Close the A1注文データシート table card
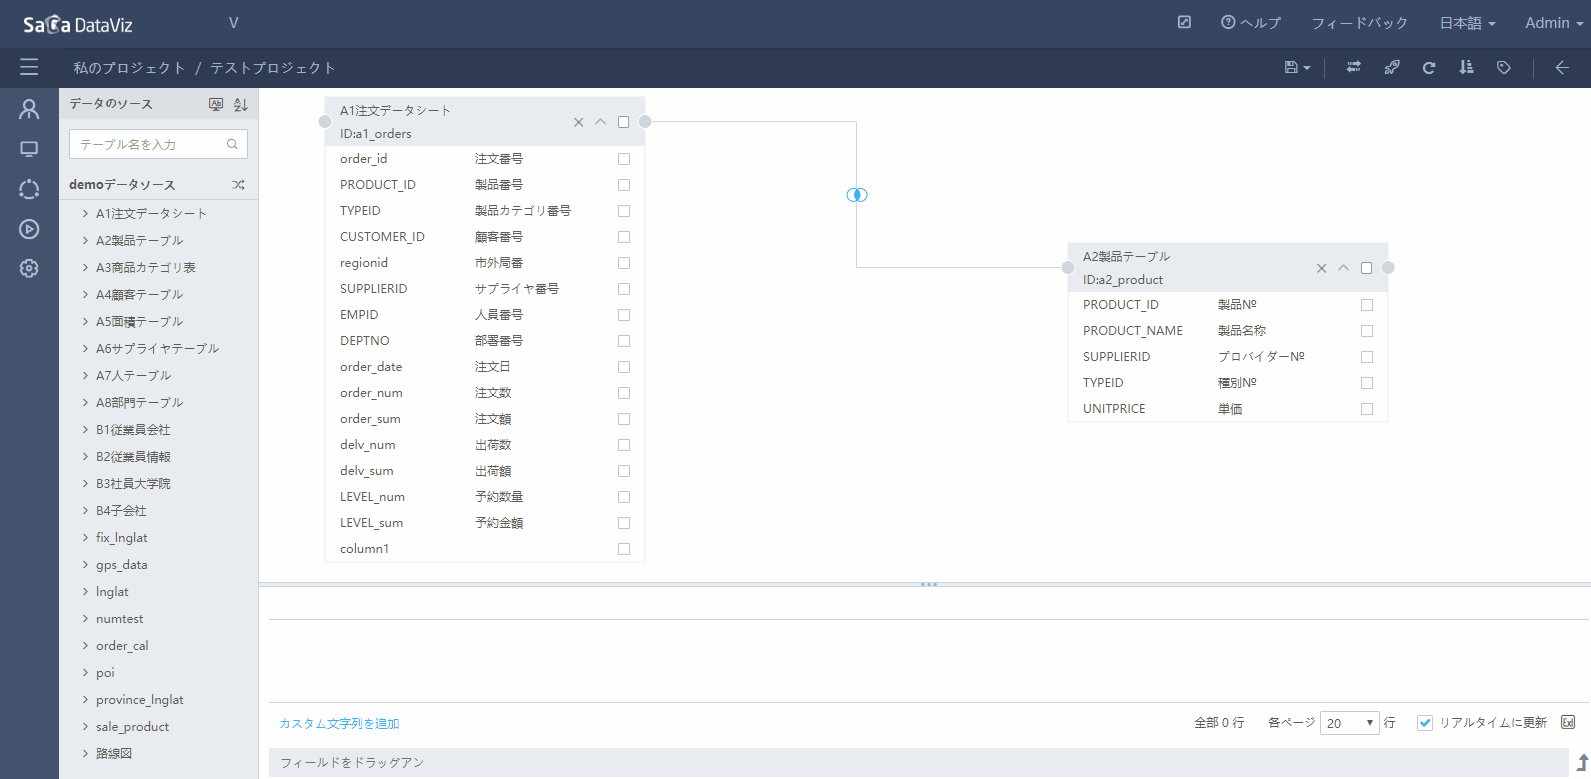The height and width of the screenshot is (779, 1591). [578, 122]
